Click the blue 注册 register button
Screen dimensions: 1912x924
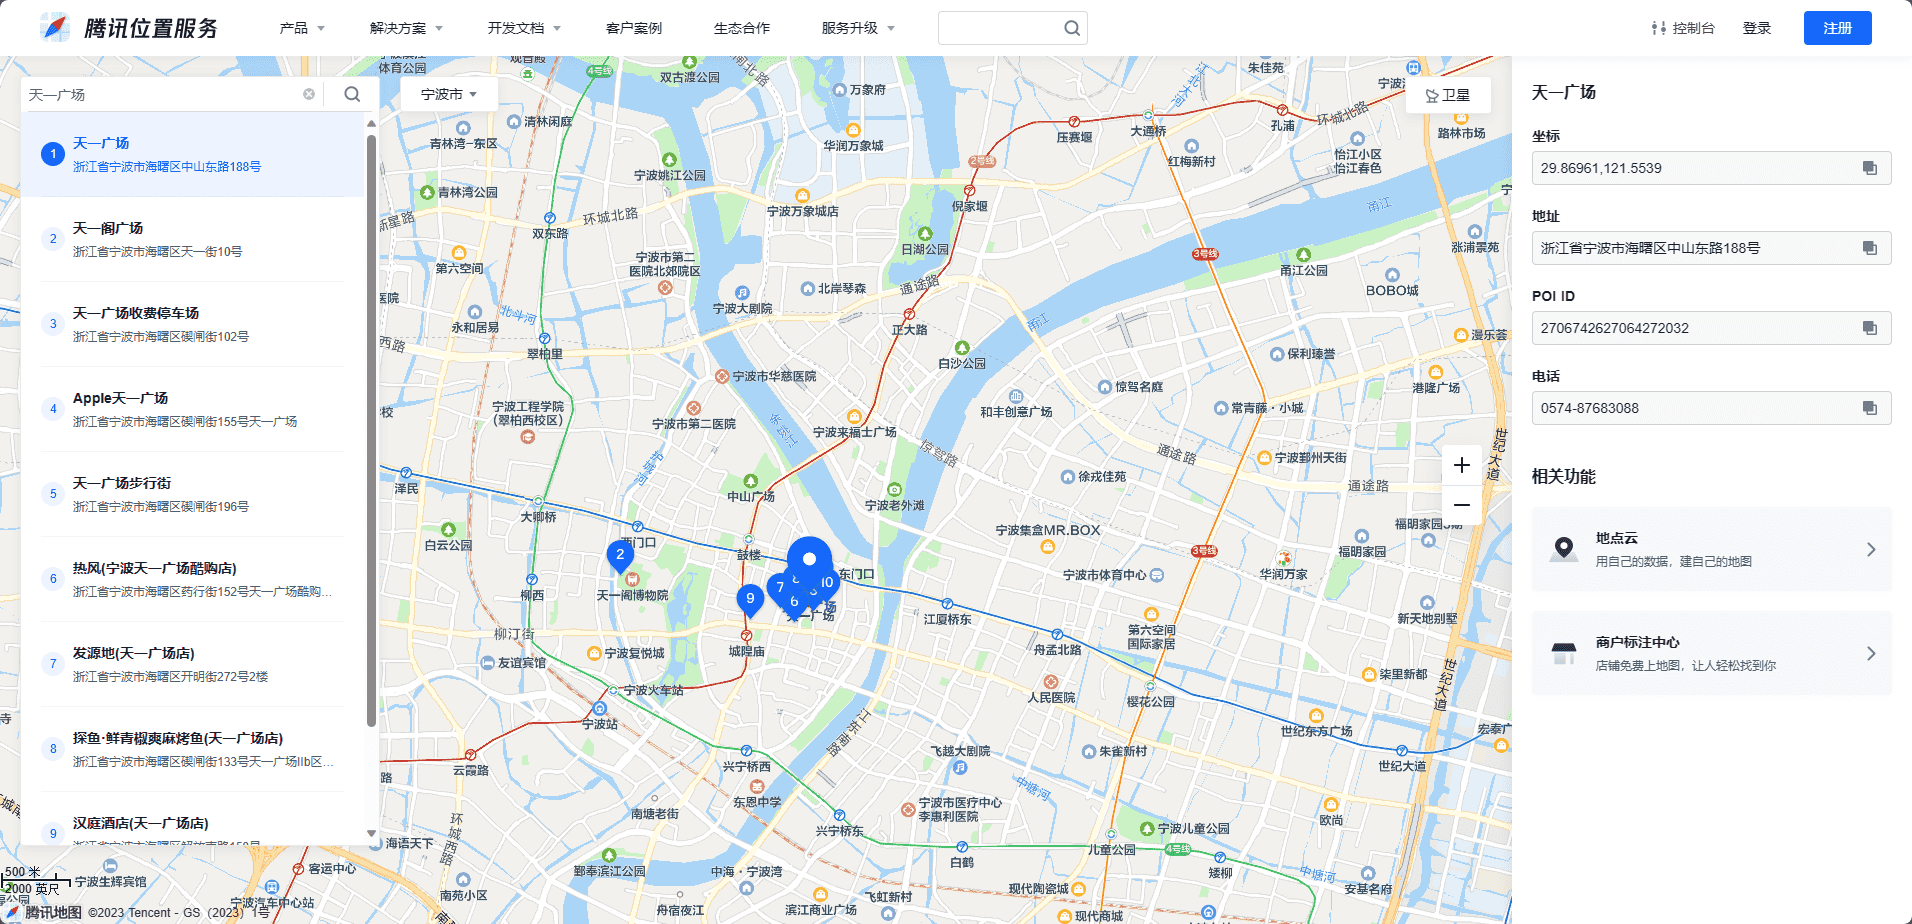click(1838, 28)
